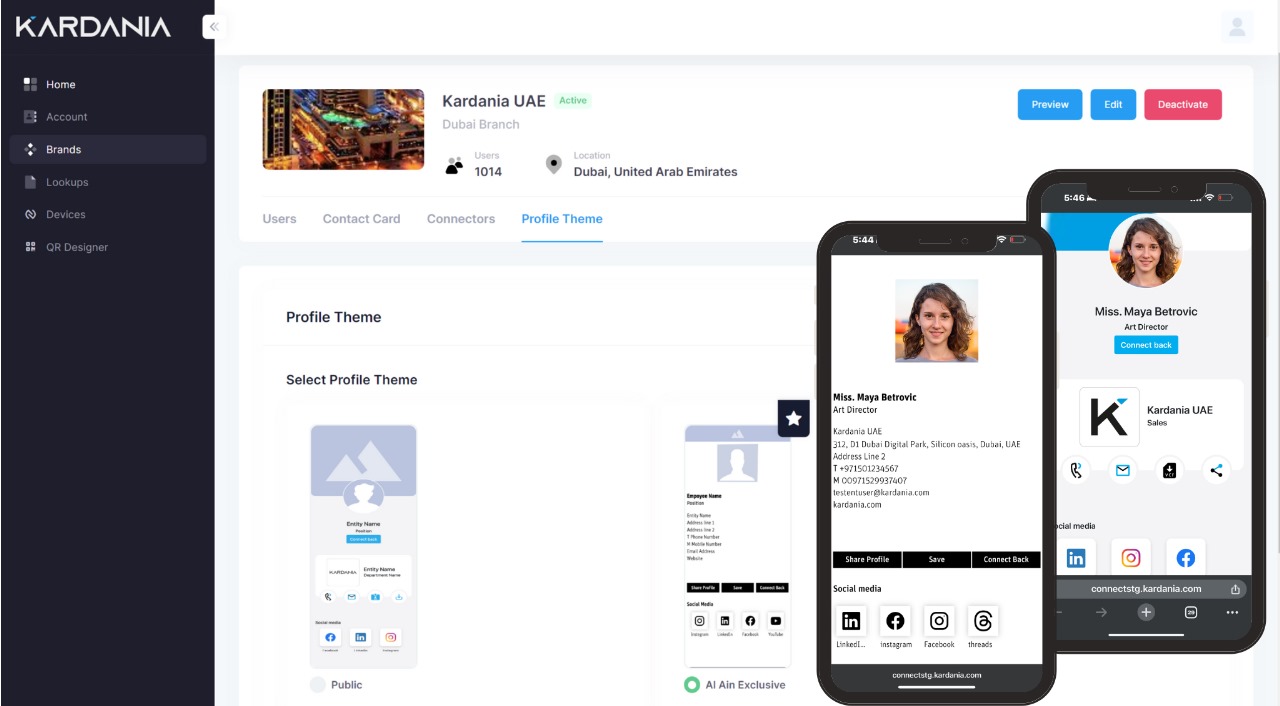Screen dimensions: 1280x706
Task: Click the Lookups icon in the sidebar
Action: tap(30, 182)
